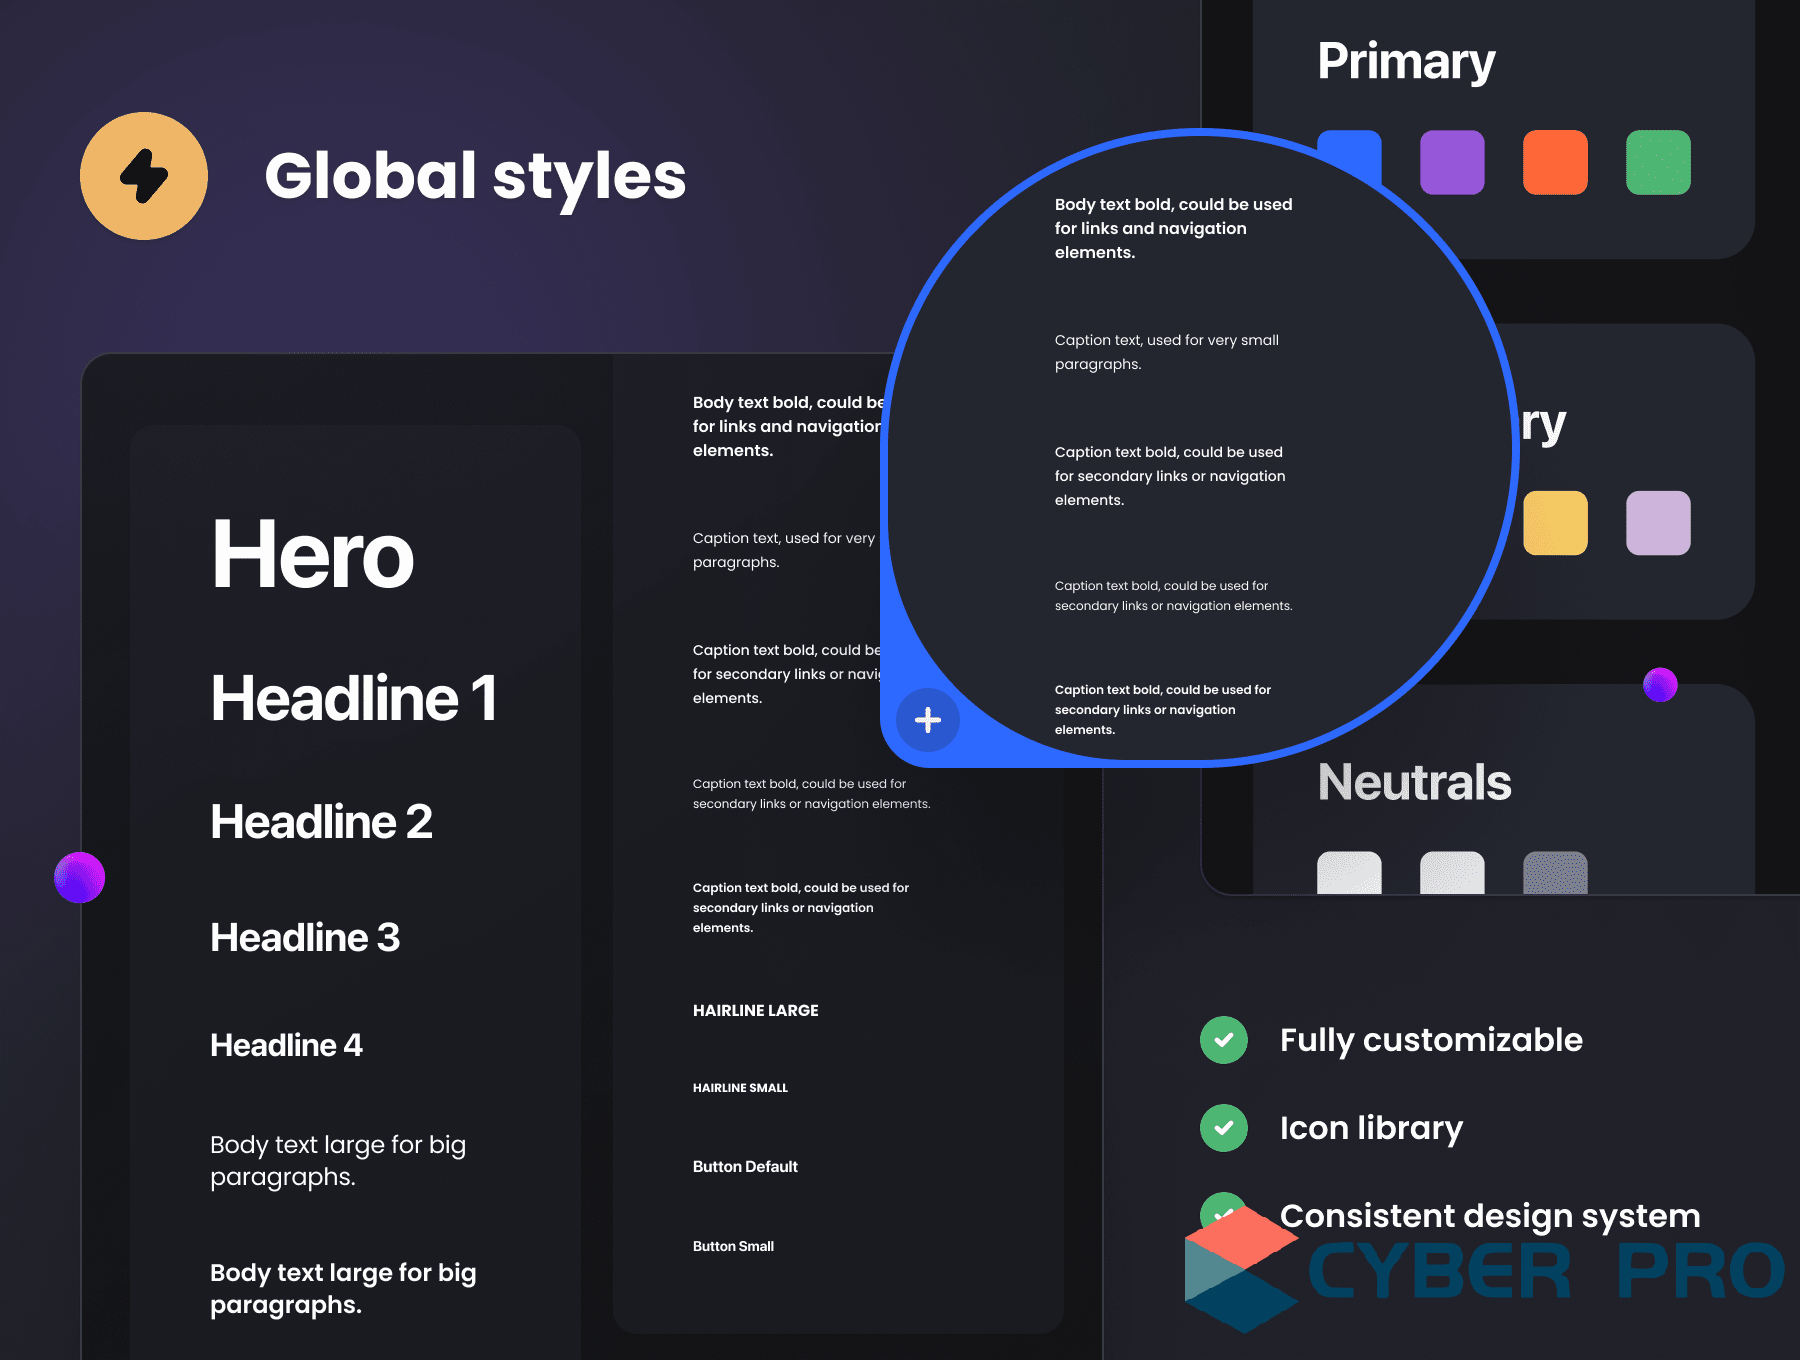Viewport: 1800px width, 1360px height.
Task: Select the orange Primary color swatch
Action: (1555, 162)
